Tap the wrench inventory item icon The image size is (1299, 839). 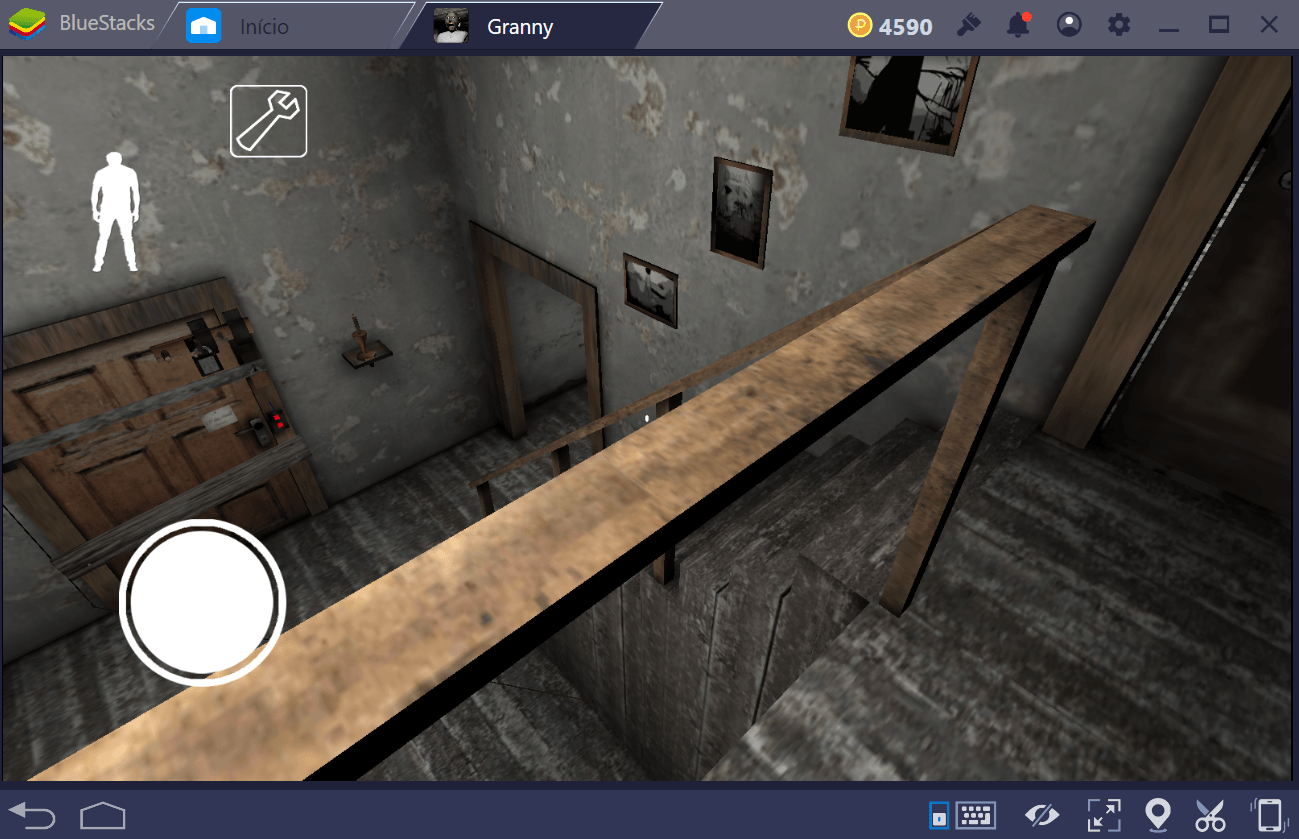click(268, 121)
